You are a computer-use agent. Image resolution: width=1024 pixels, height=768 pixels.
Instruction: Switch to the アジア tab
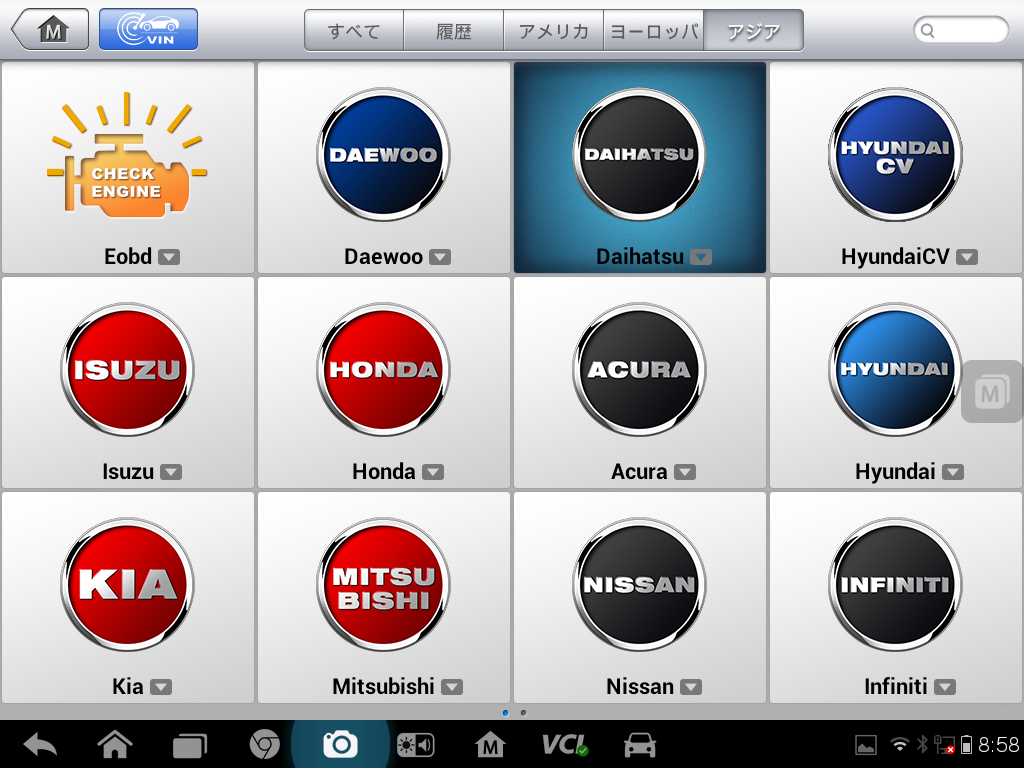(x=754, y=31)
